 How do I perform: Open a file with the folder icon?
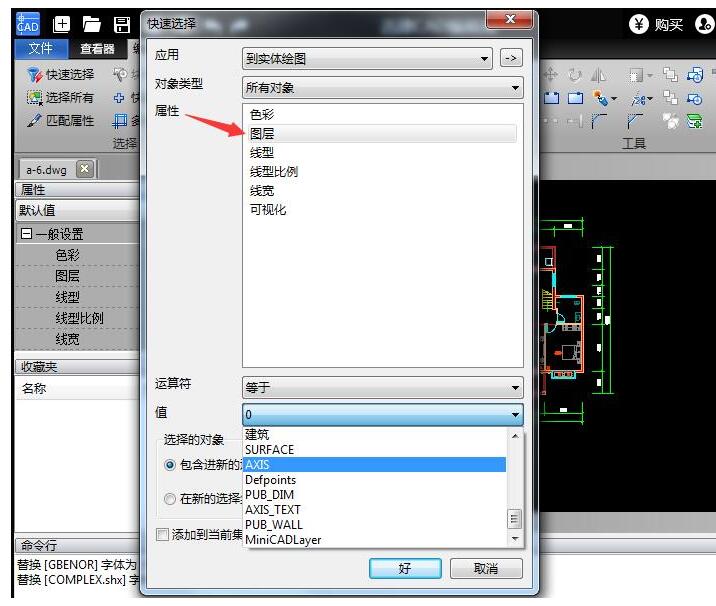(x=91, y=24)
